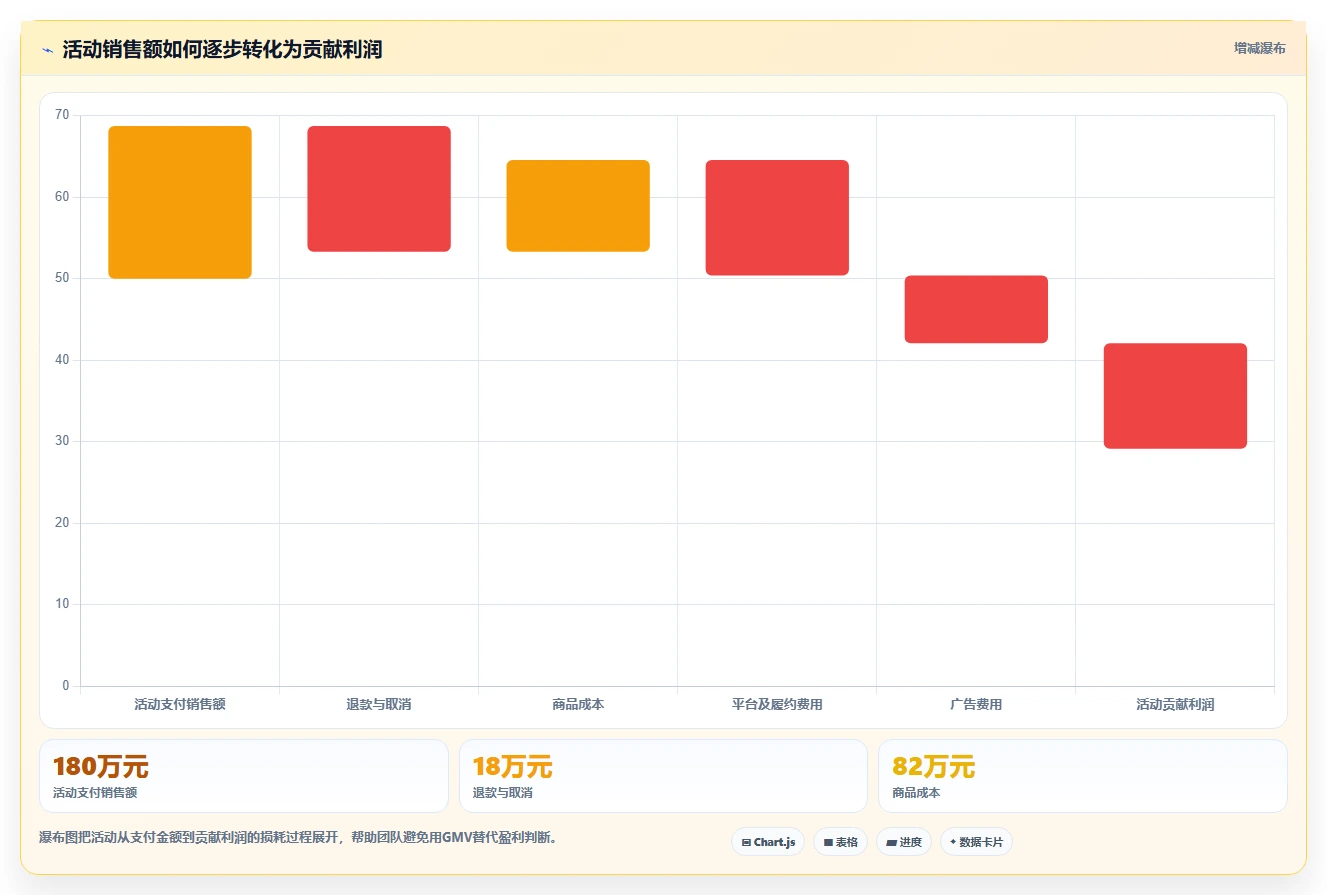This screenshot has width=1327, height=895.
Task: Click x-axis label 广告费用
Action: tap(976, 704)
